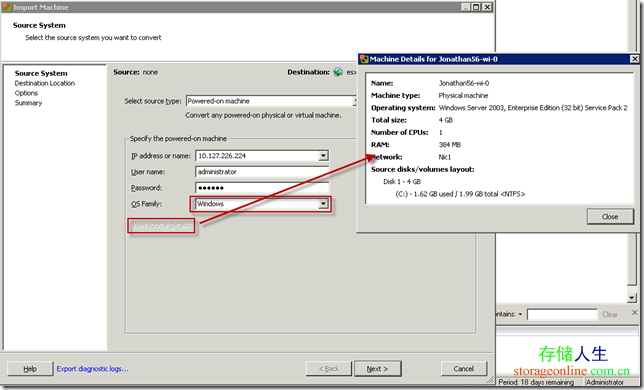Click the RAM value 384 MB
The height and width of the screenshot is (390, 644).
[x=450, y=145]
